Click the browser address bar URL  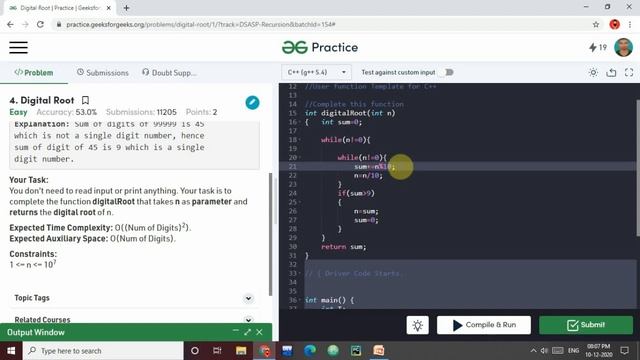pos(200,24)
